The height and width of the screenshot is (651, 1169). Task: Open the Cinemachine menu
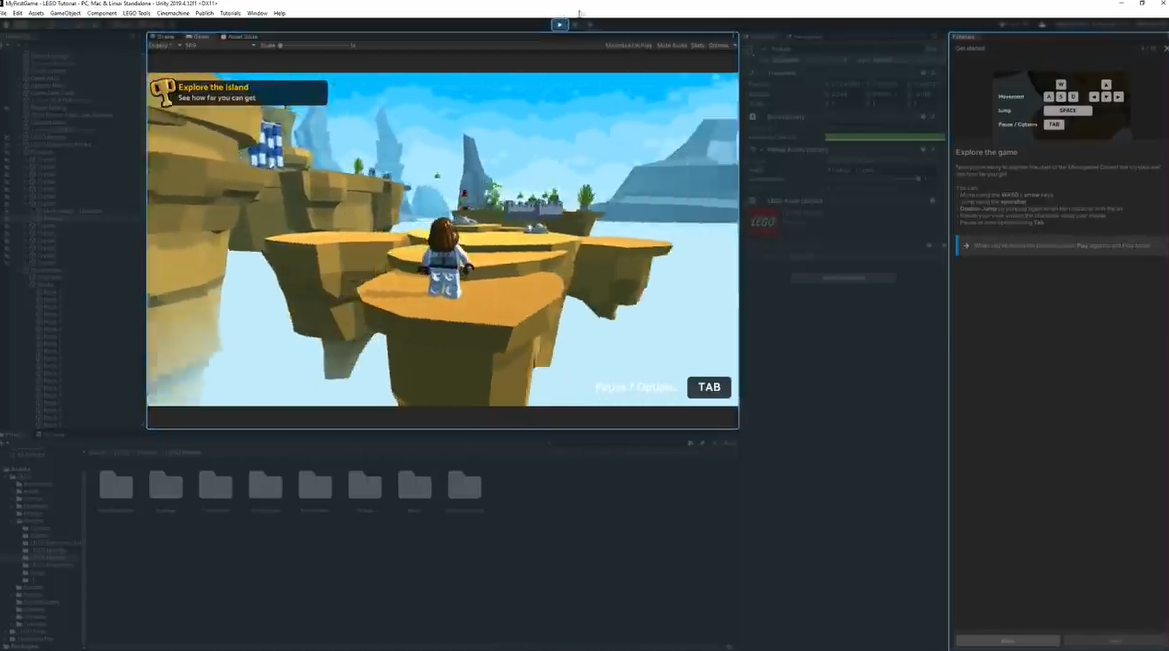point(173,13)
